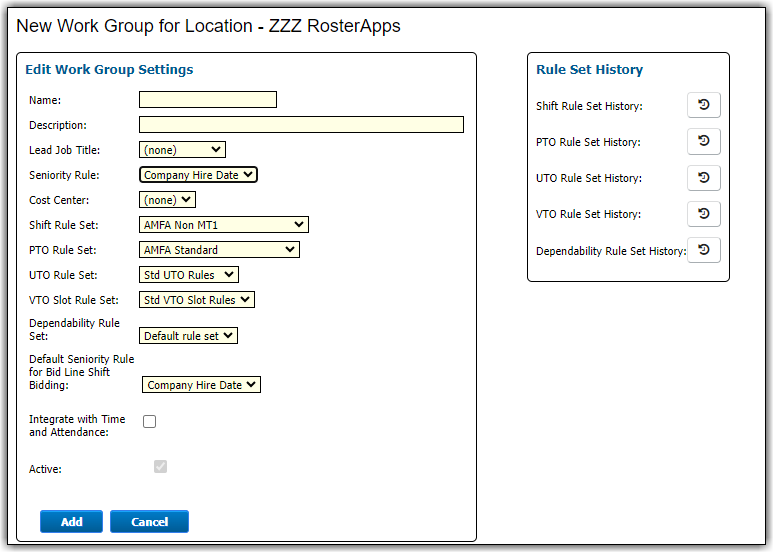The height and width of the screenshot is (553, 774).
Task: Expand the Seniority Rule dropdown
Action: click(198, 175)
